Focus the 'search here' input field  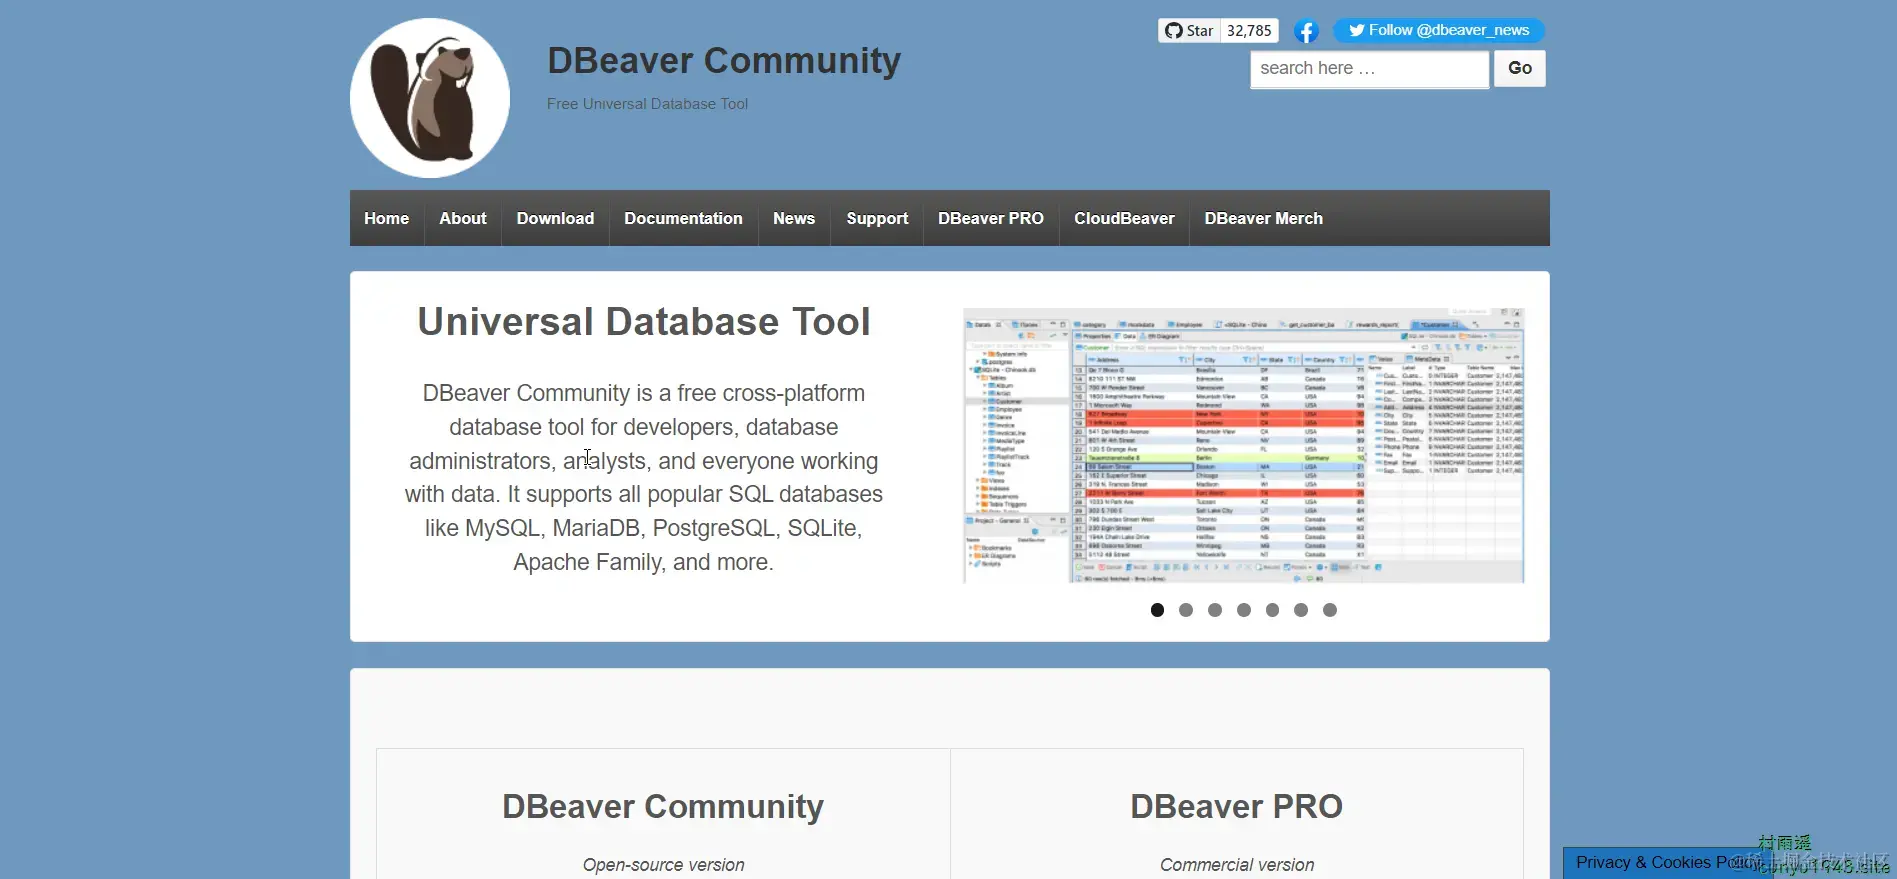(x=1369, y=68)
